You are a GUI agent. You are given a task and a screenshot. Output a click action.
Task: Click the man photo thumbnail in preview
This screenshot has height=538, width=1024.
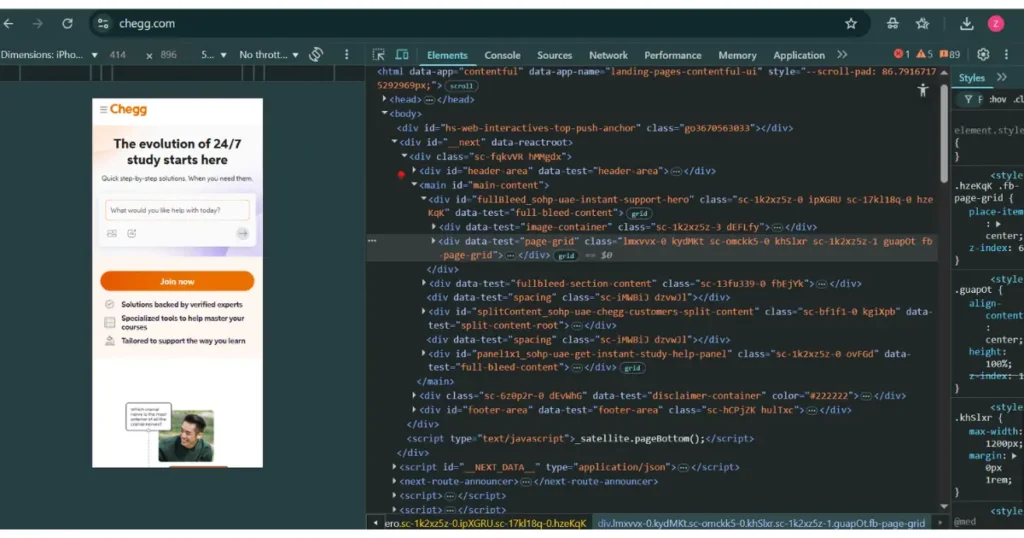pyautogui.click(x=186, y=436)
